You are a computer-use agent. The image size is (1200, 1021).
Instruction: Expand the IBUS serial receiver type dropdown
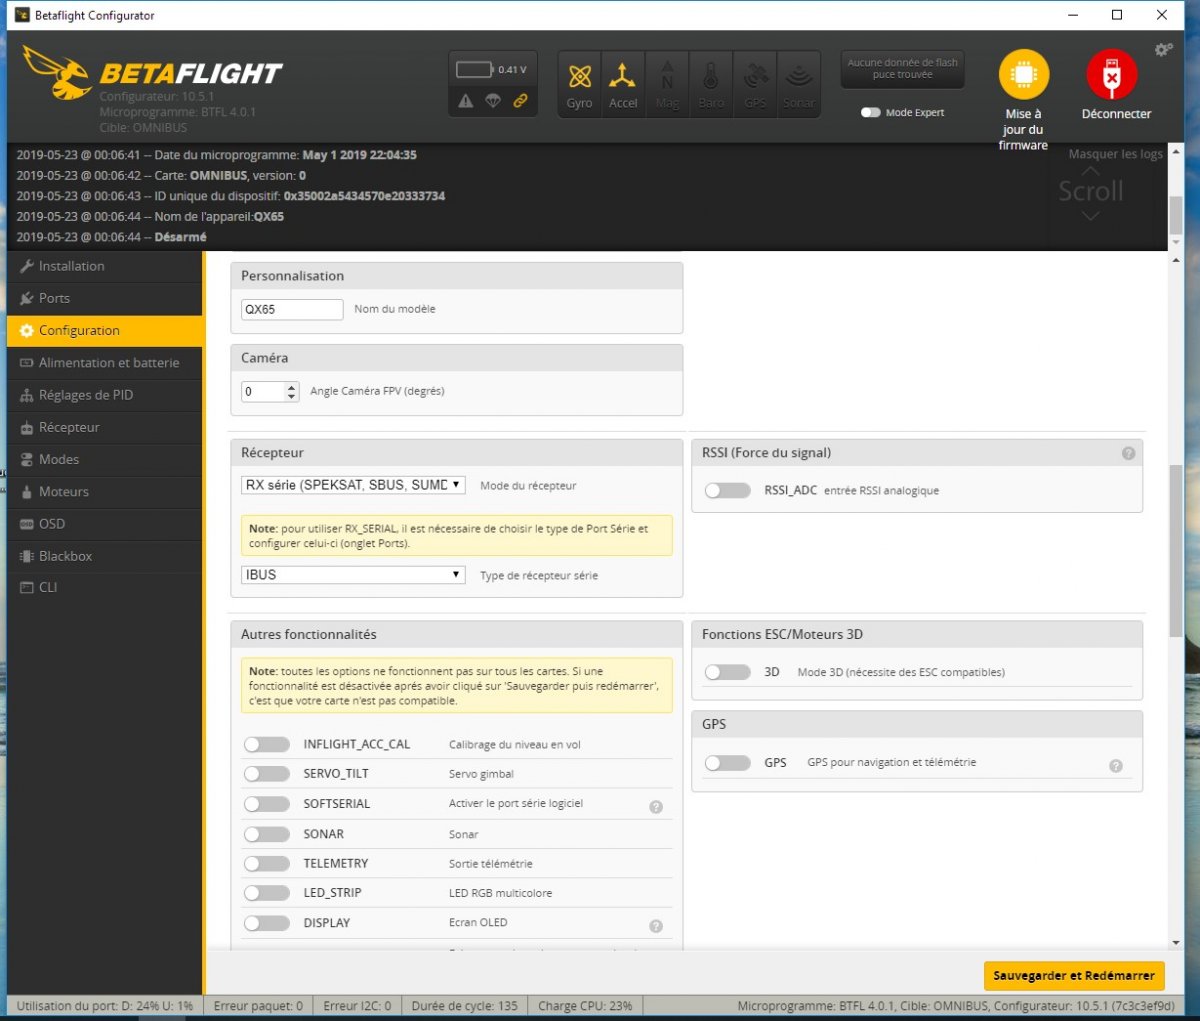tap(353, 575)
